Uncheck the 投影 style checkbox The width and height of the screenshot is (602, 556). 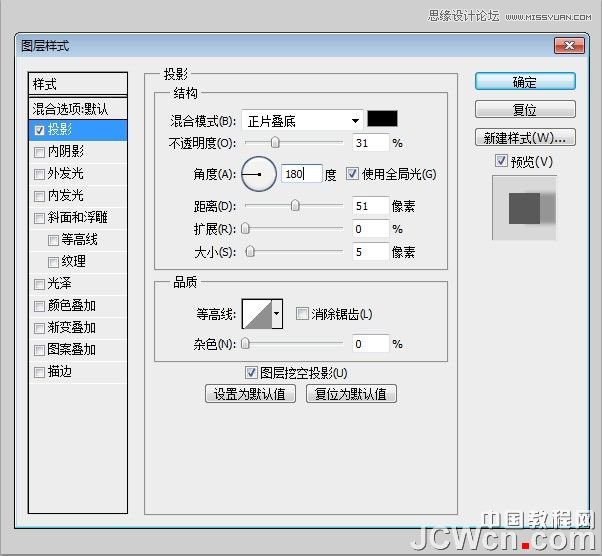(39, 130)
